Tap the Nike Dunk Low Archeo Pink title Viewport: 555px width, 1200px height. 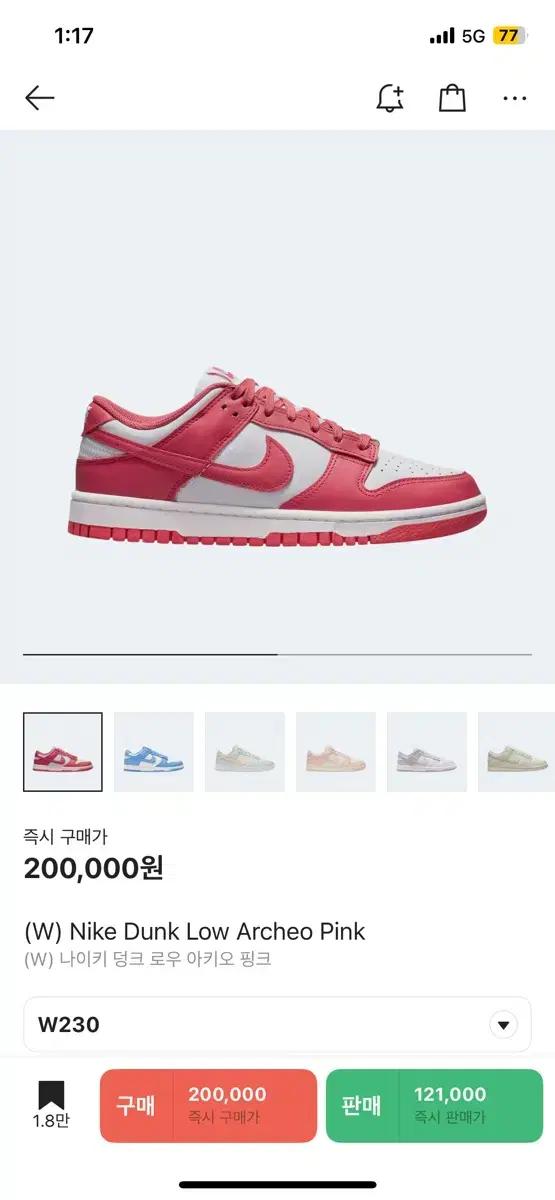195,931
